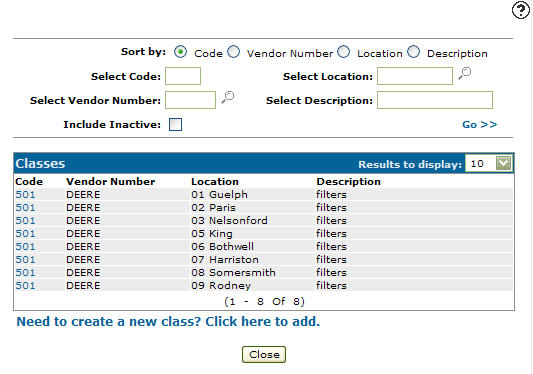Click the link to add a new class
This screenshot has height=374, width=533.
[168, 321]
